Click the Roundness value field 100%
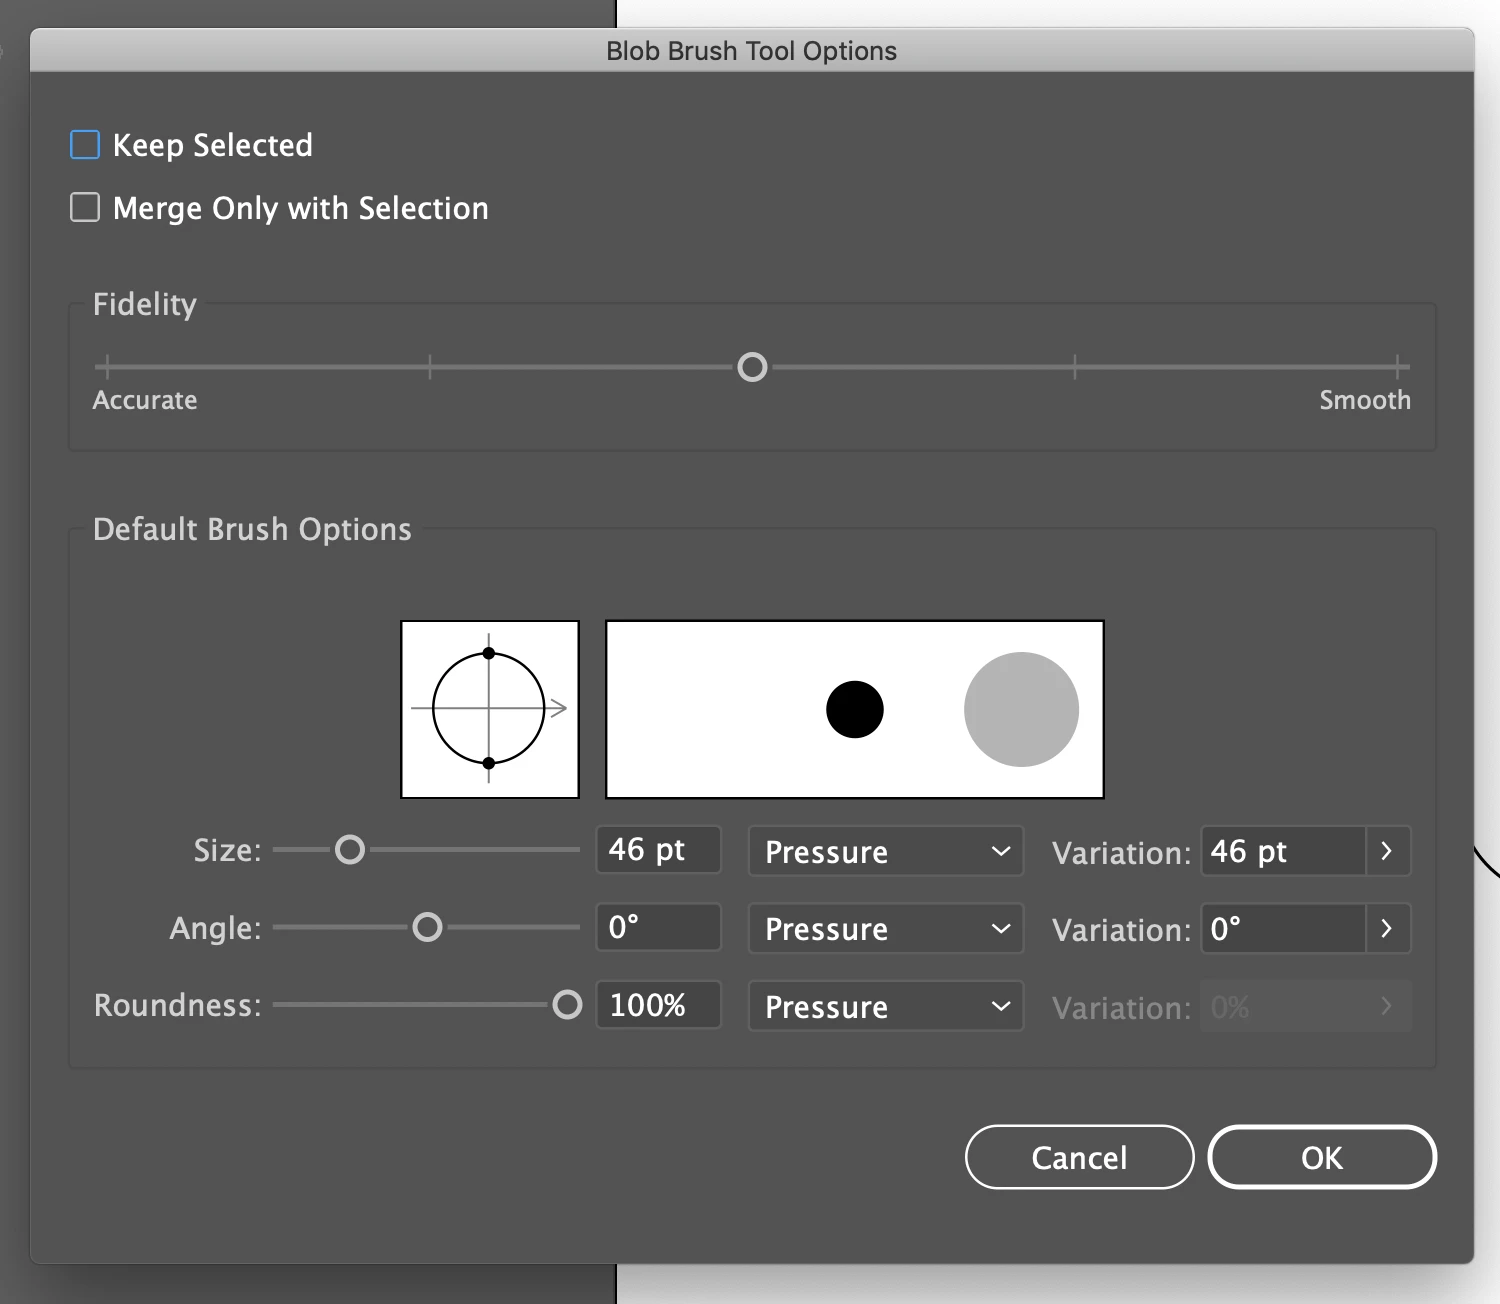 (658, 1005)
